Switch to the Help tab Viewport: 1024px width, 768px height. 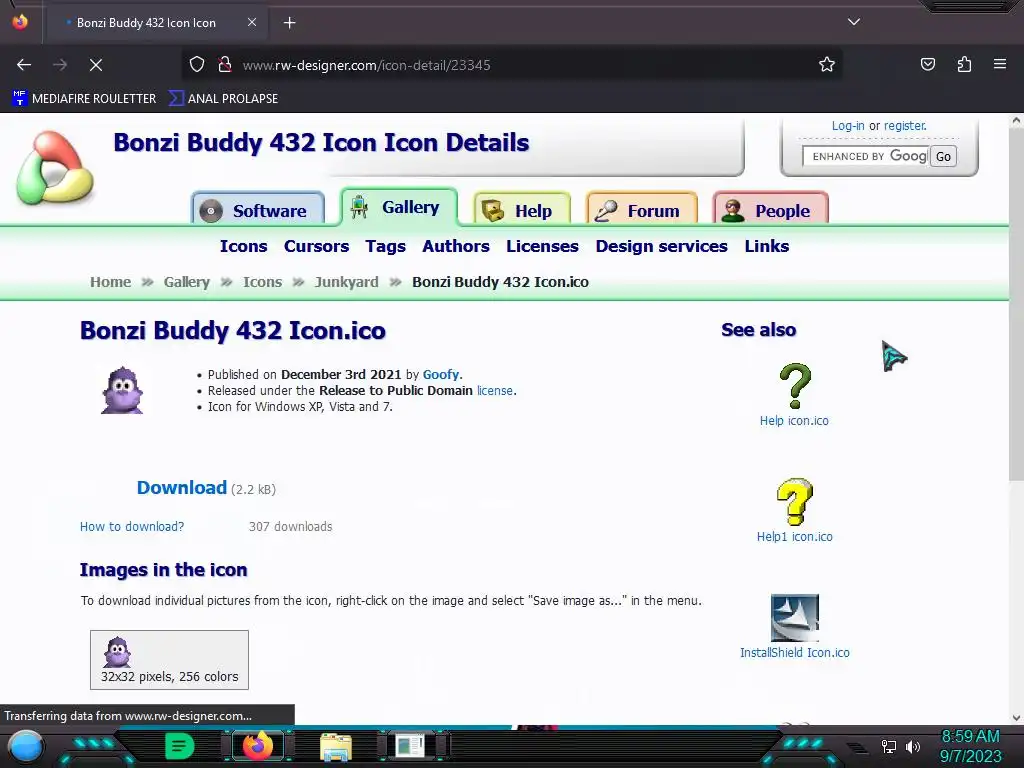[522, 210]
